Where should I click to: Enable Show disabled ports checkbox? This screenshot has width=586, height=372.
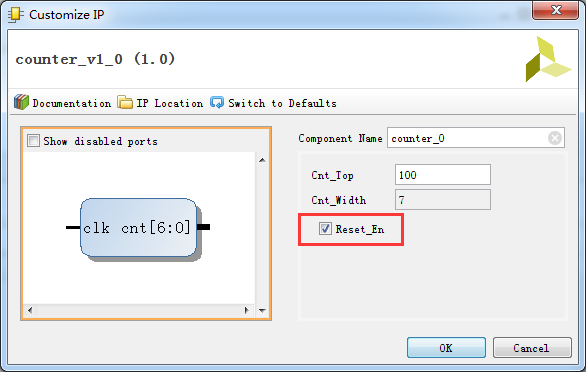(33, 141)
